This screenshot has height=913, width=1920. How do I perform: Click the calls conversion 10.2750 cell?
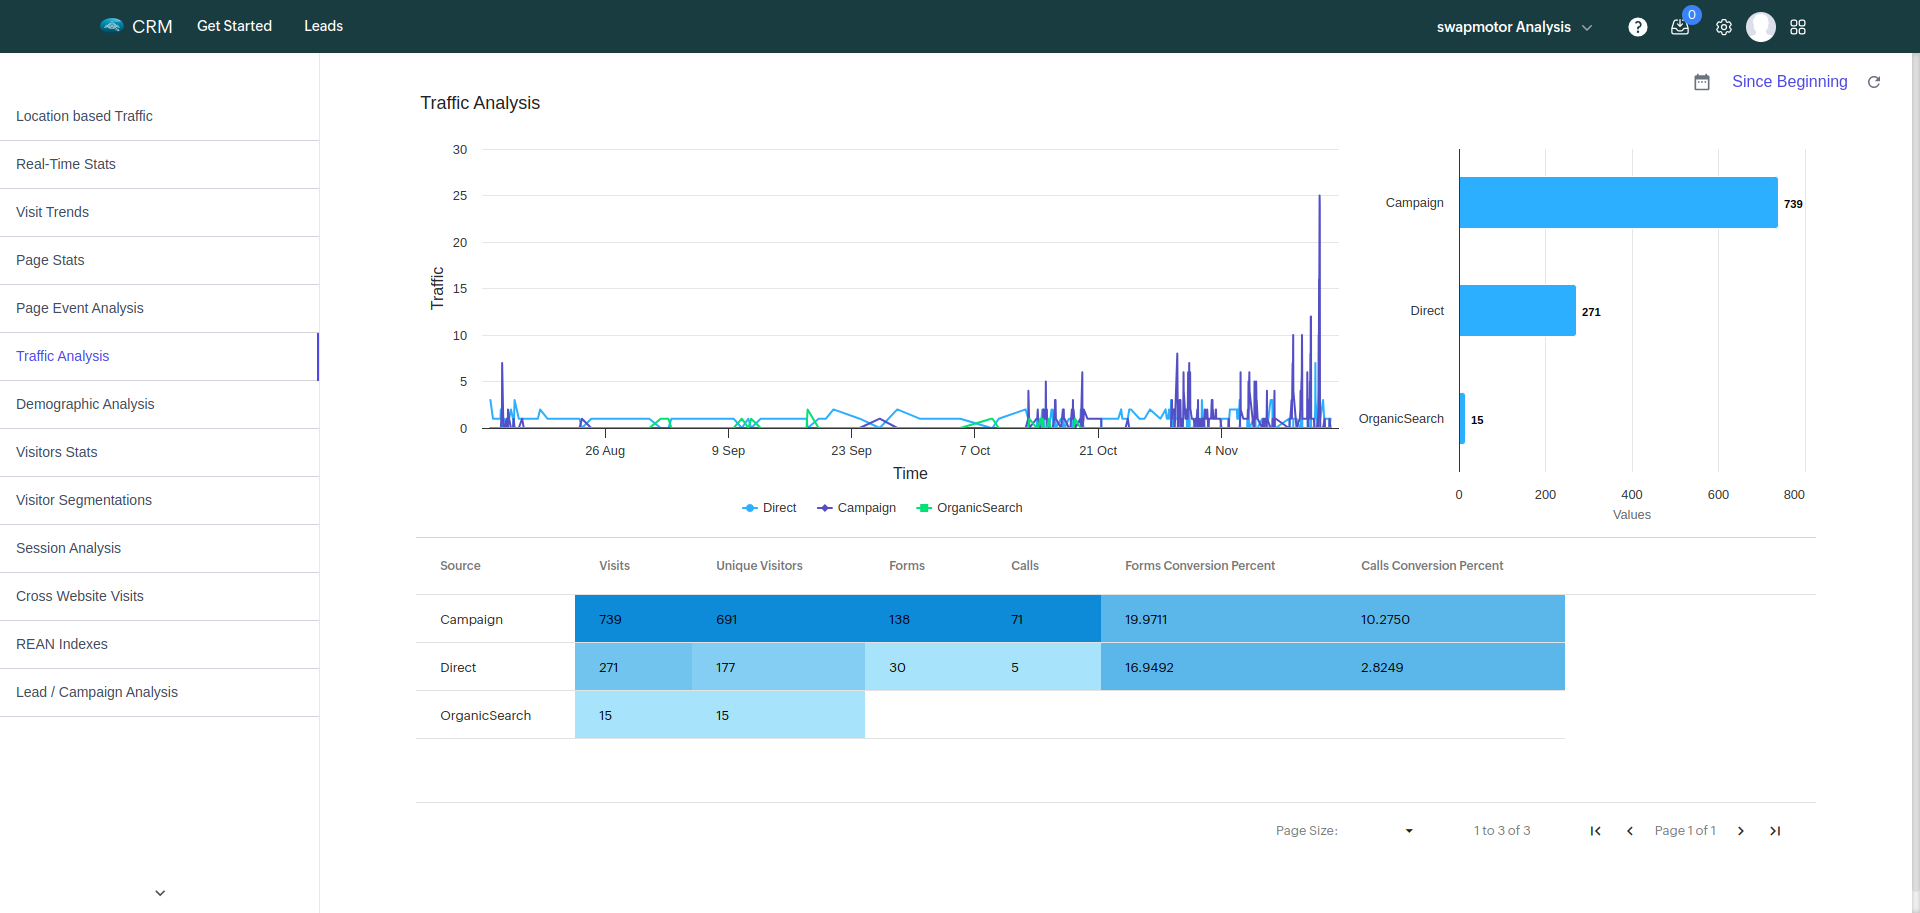(x=1451, y=619)
